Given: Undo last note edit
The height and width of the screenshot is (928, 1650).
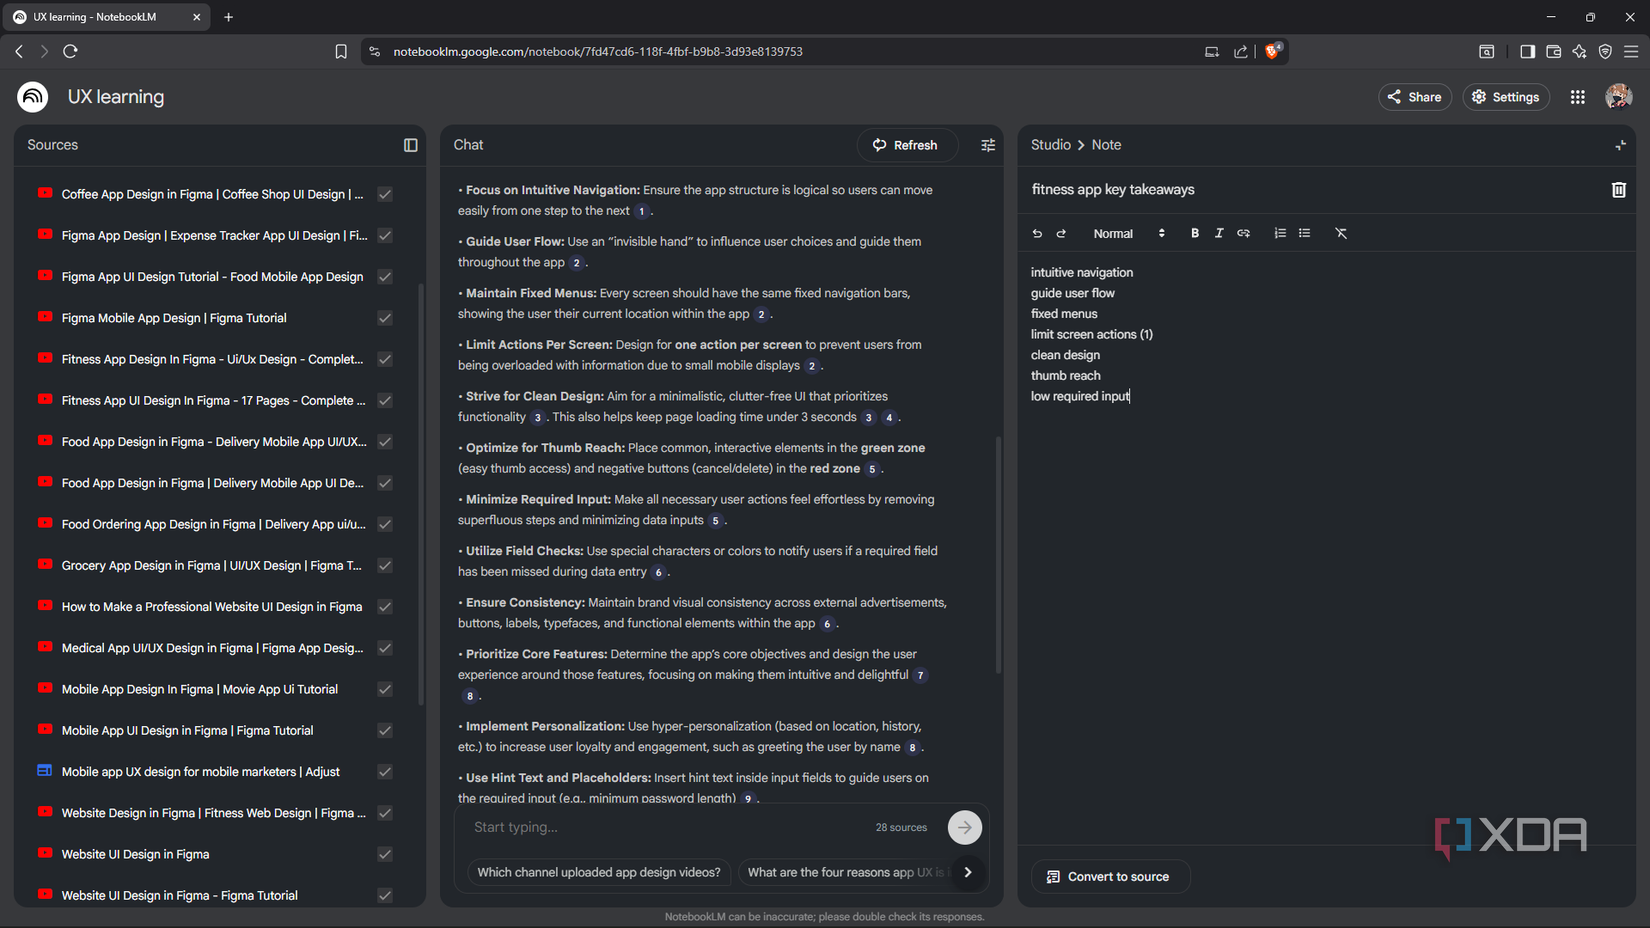Looking at the screenshot, I should pyautogui.click(x=1037, y=233).
